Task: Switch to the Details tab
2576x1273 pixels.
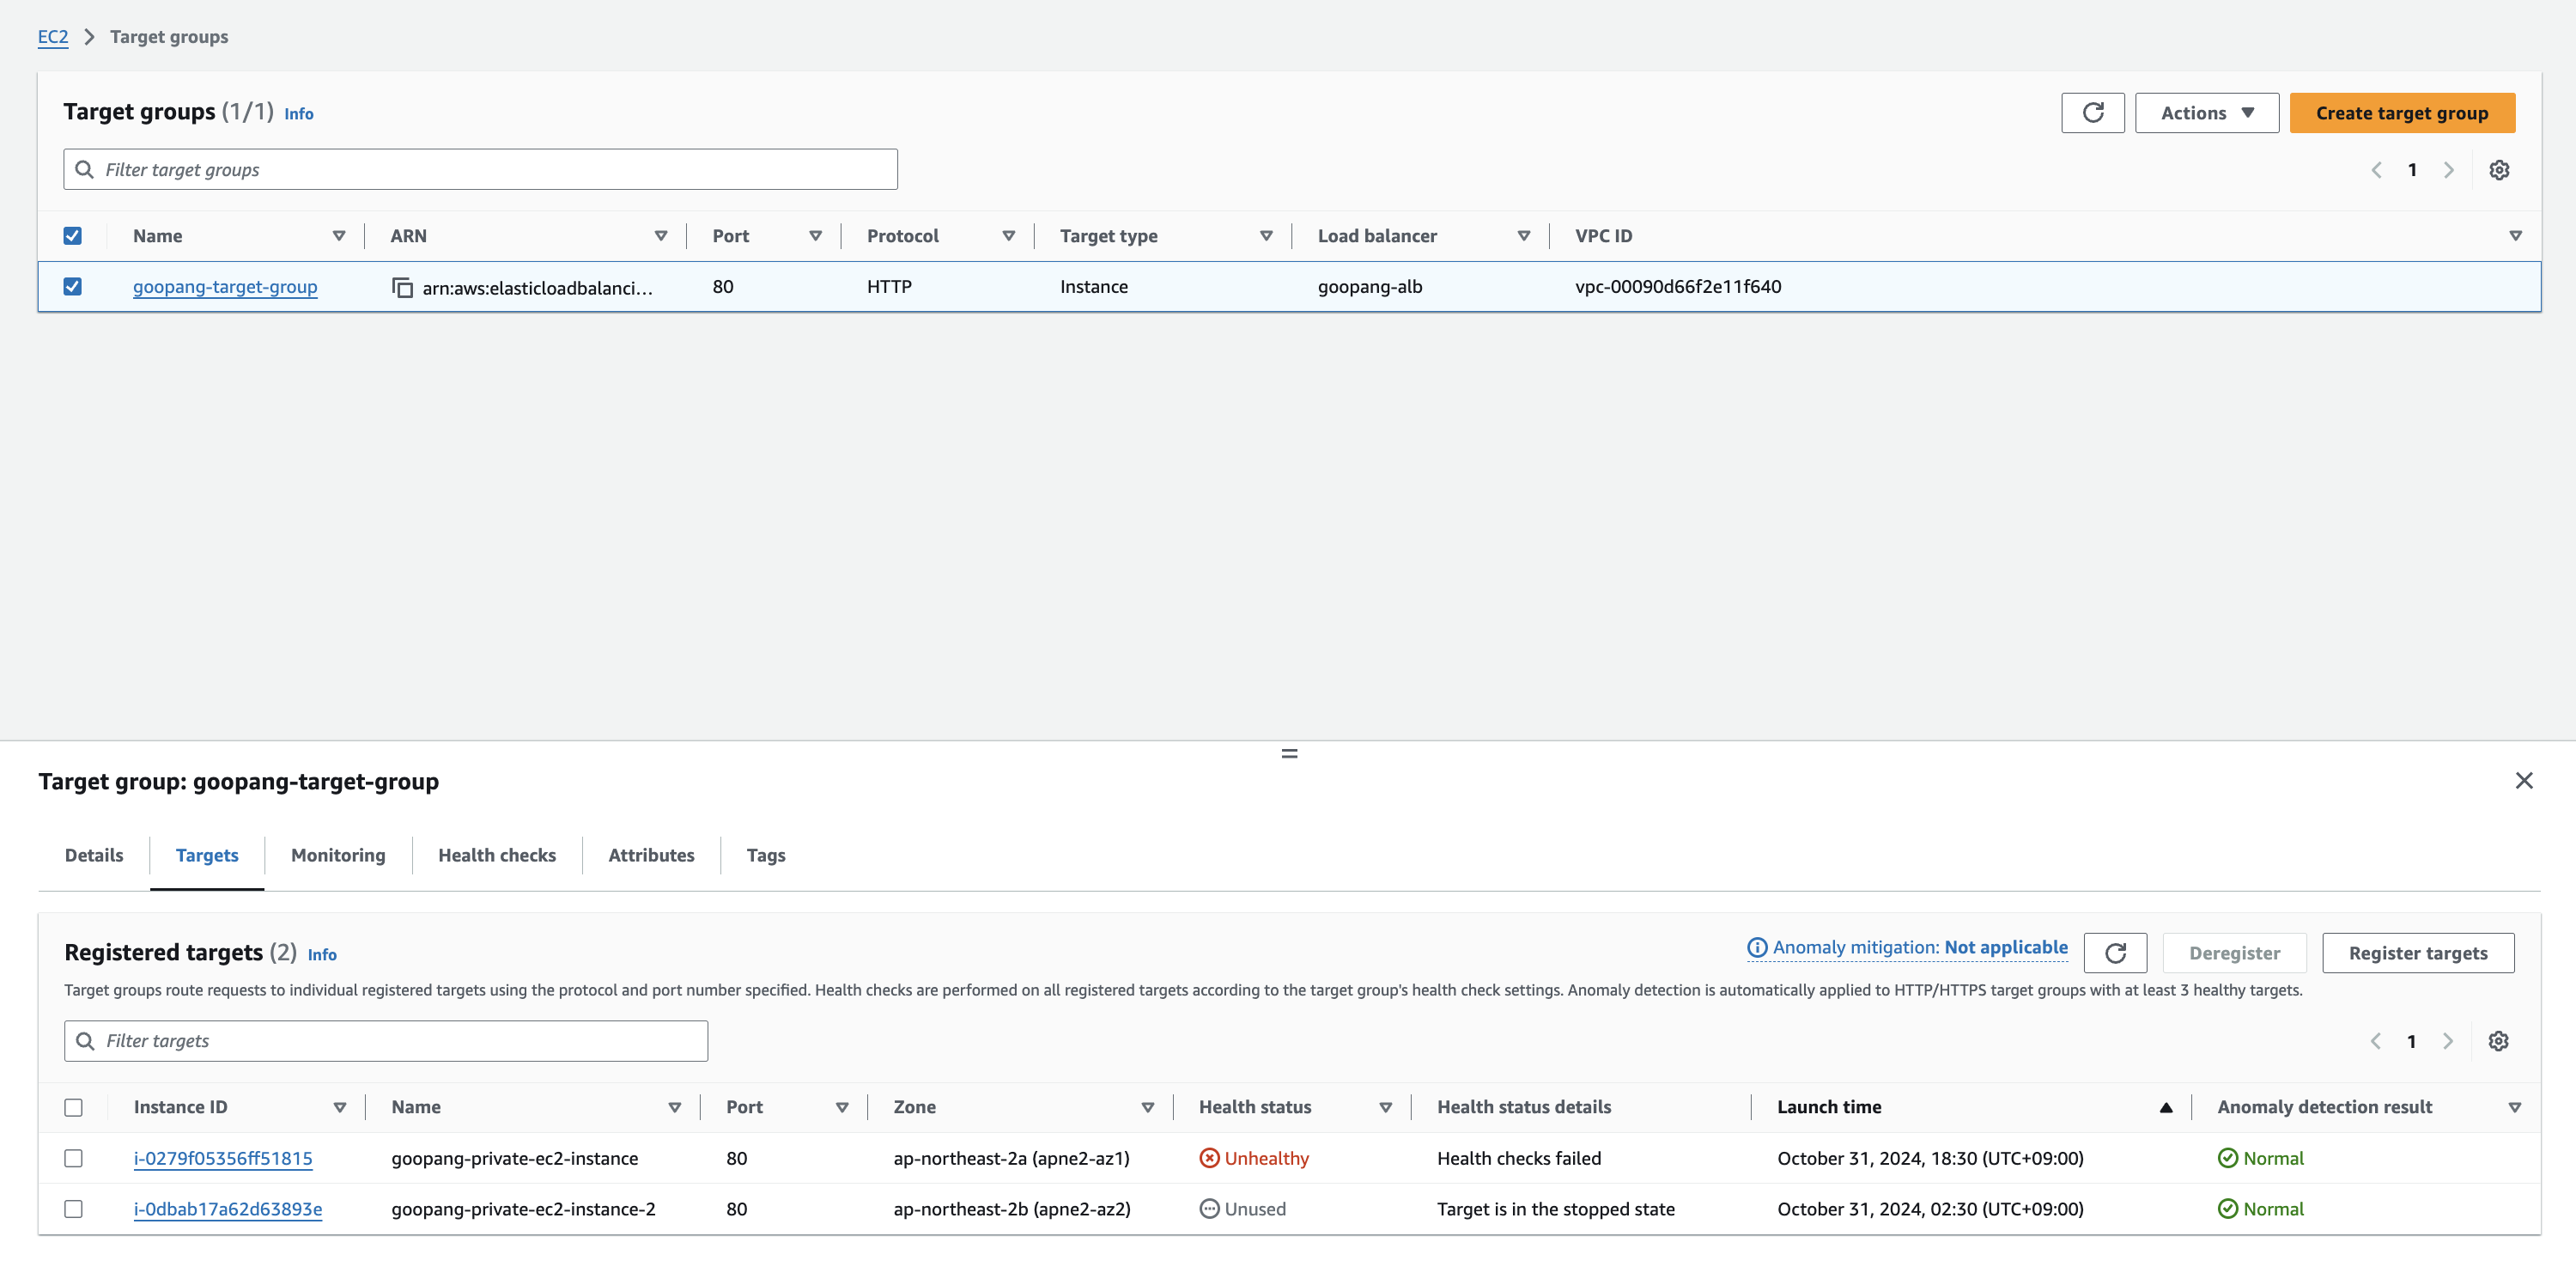Action: click(x=94, y=855)
